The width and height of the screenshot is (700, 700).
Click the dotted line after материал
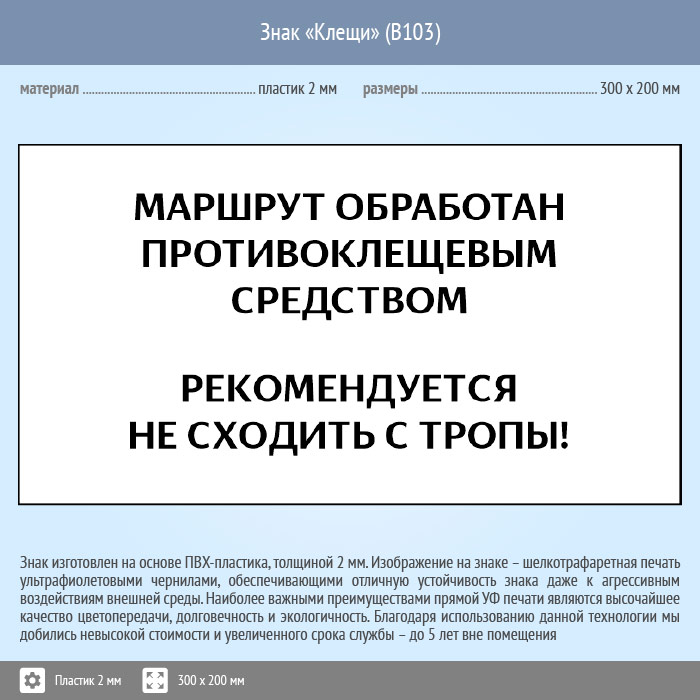click(x=168, y=90)
